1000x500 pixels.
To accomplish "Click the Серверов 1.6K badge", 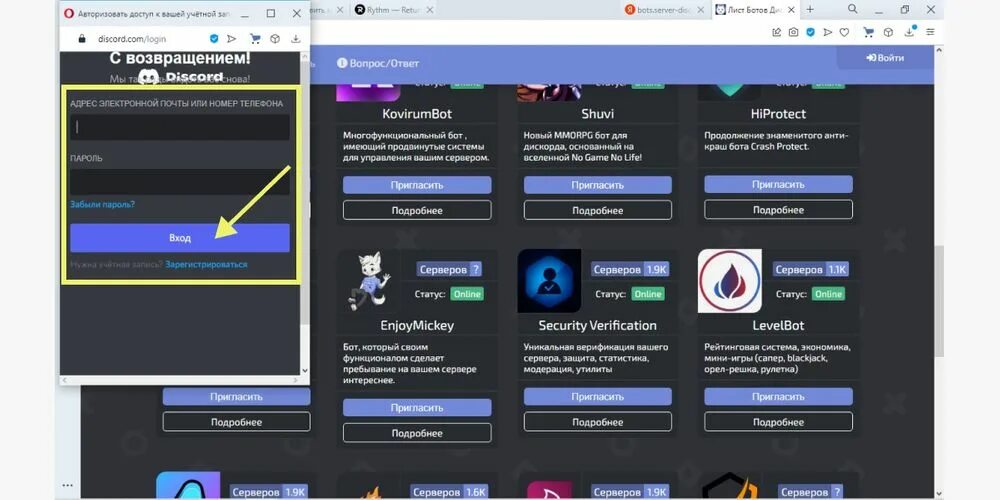I will pos(450,492).
